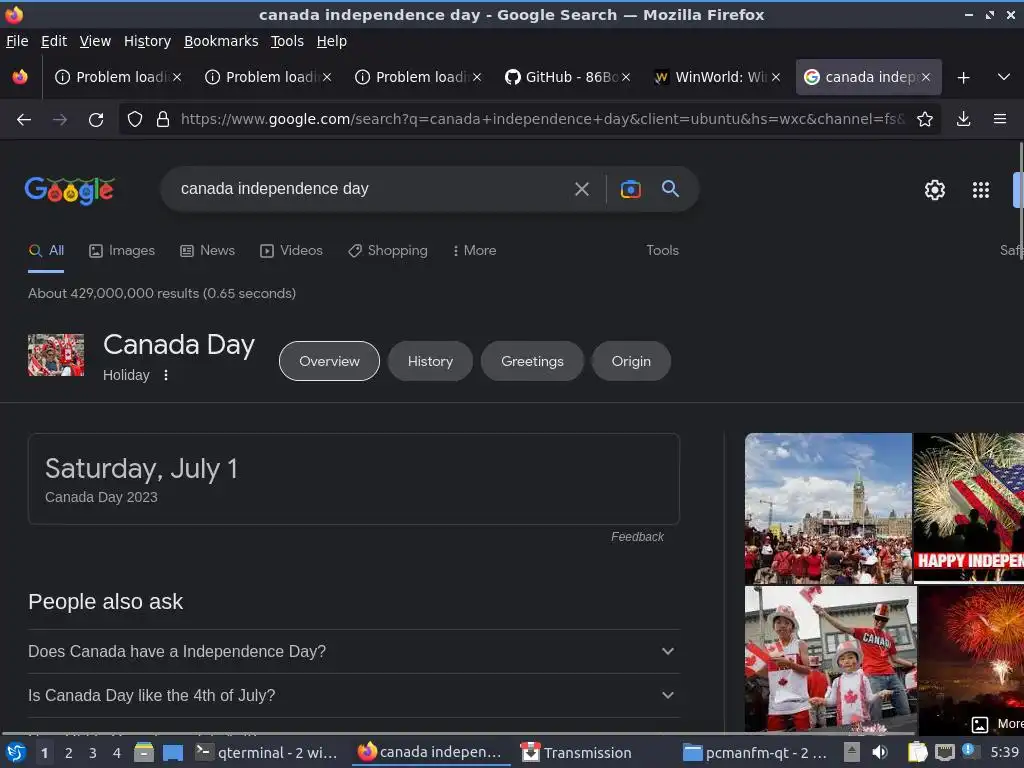Open the File menu
1024x768 pixels.
pos(17,41)
